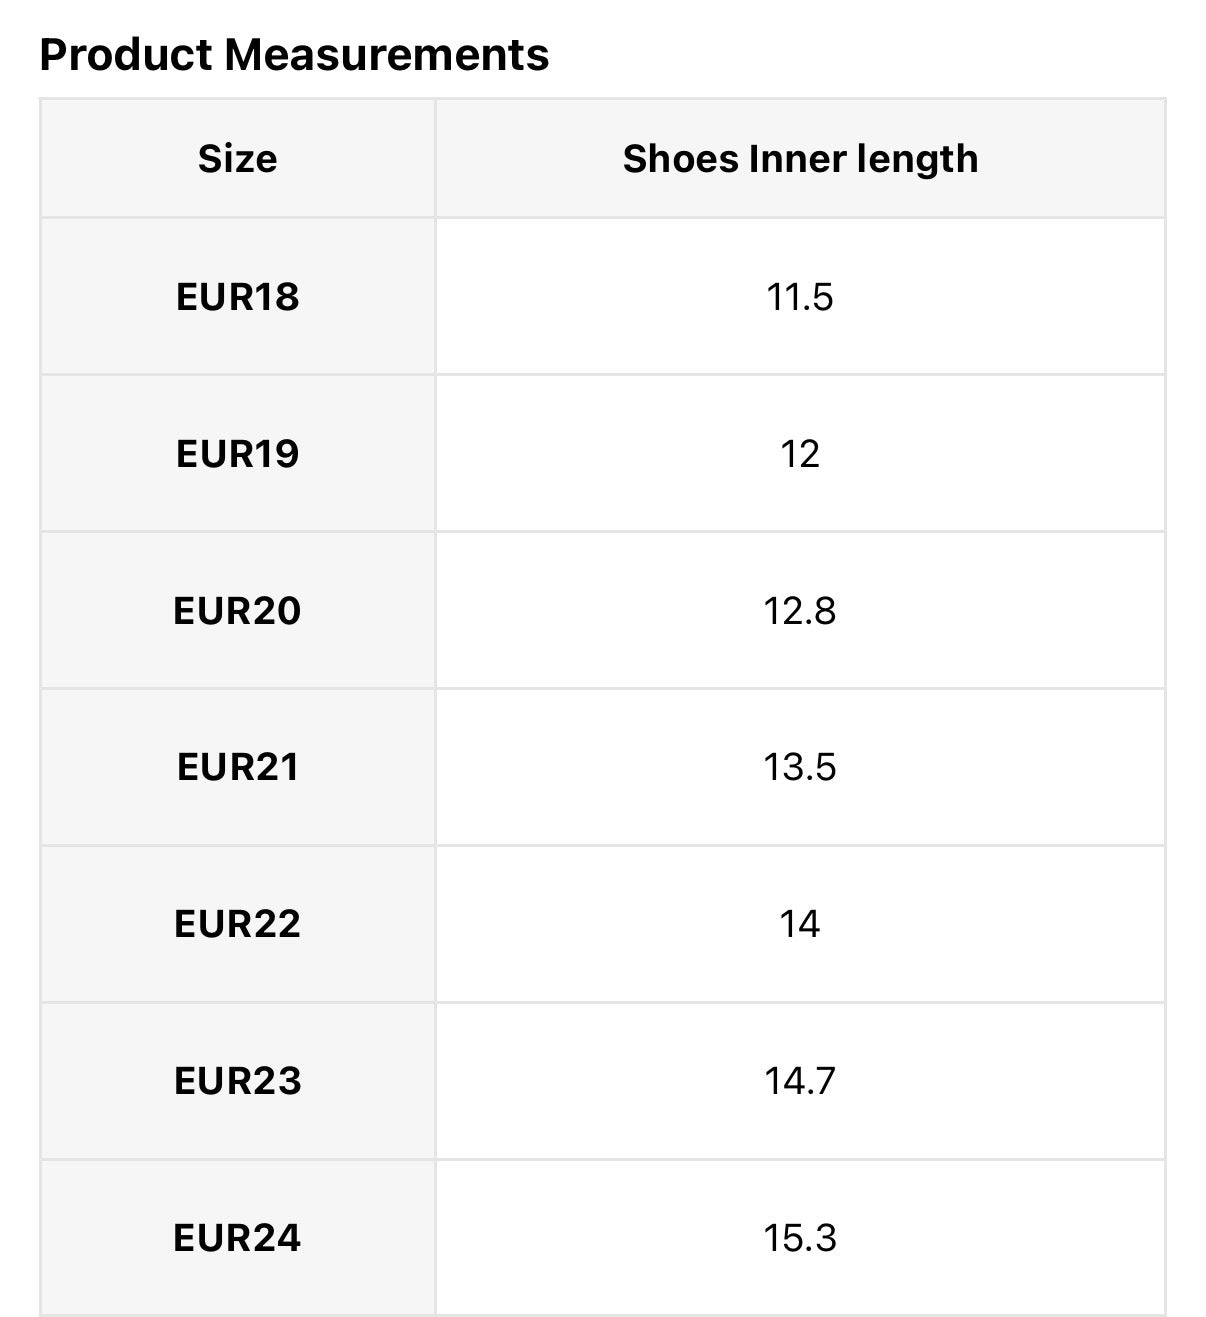Click the 14 inner length value
The width and height of the screenshot is (1206, 1317).
pyautogui.click(x=800, y=924)
